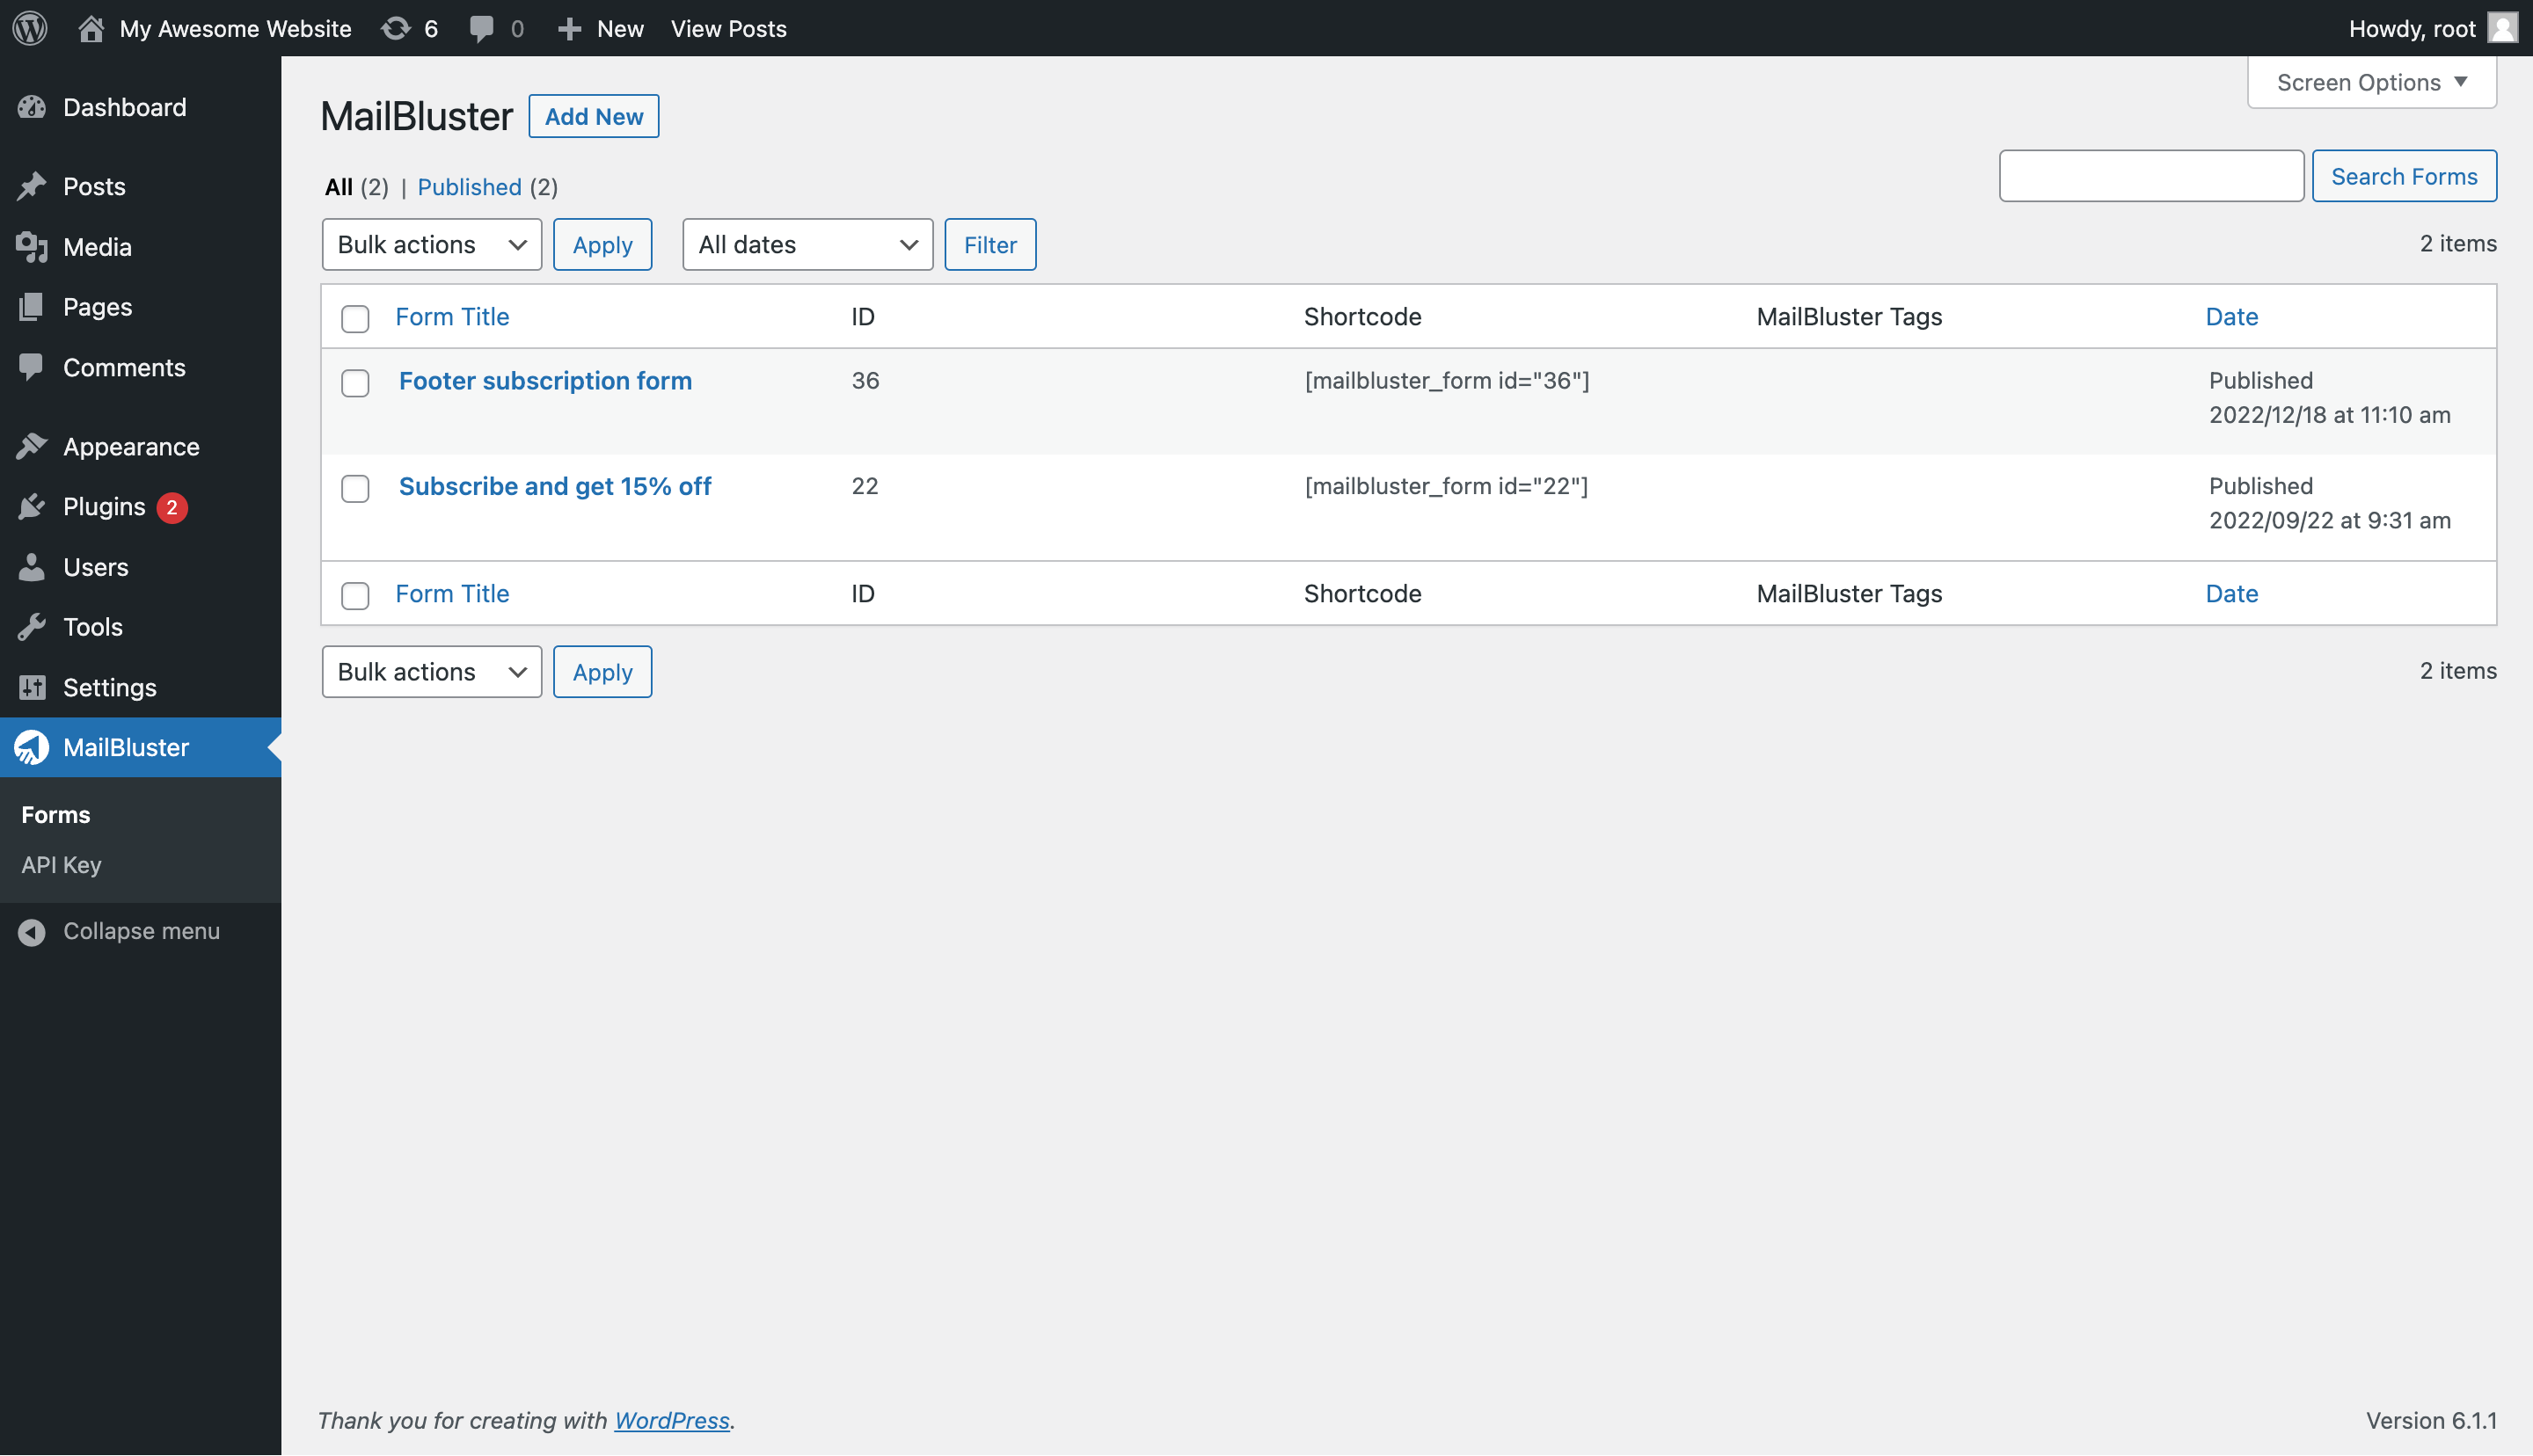2533x1456 pixels.
Task: Click the Add New button
Action: [594, 116]
